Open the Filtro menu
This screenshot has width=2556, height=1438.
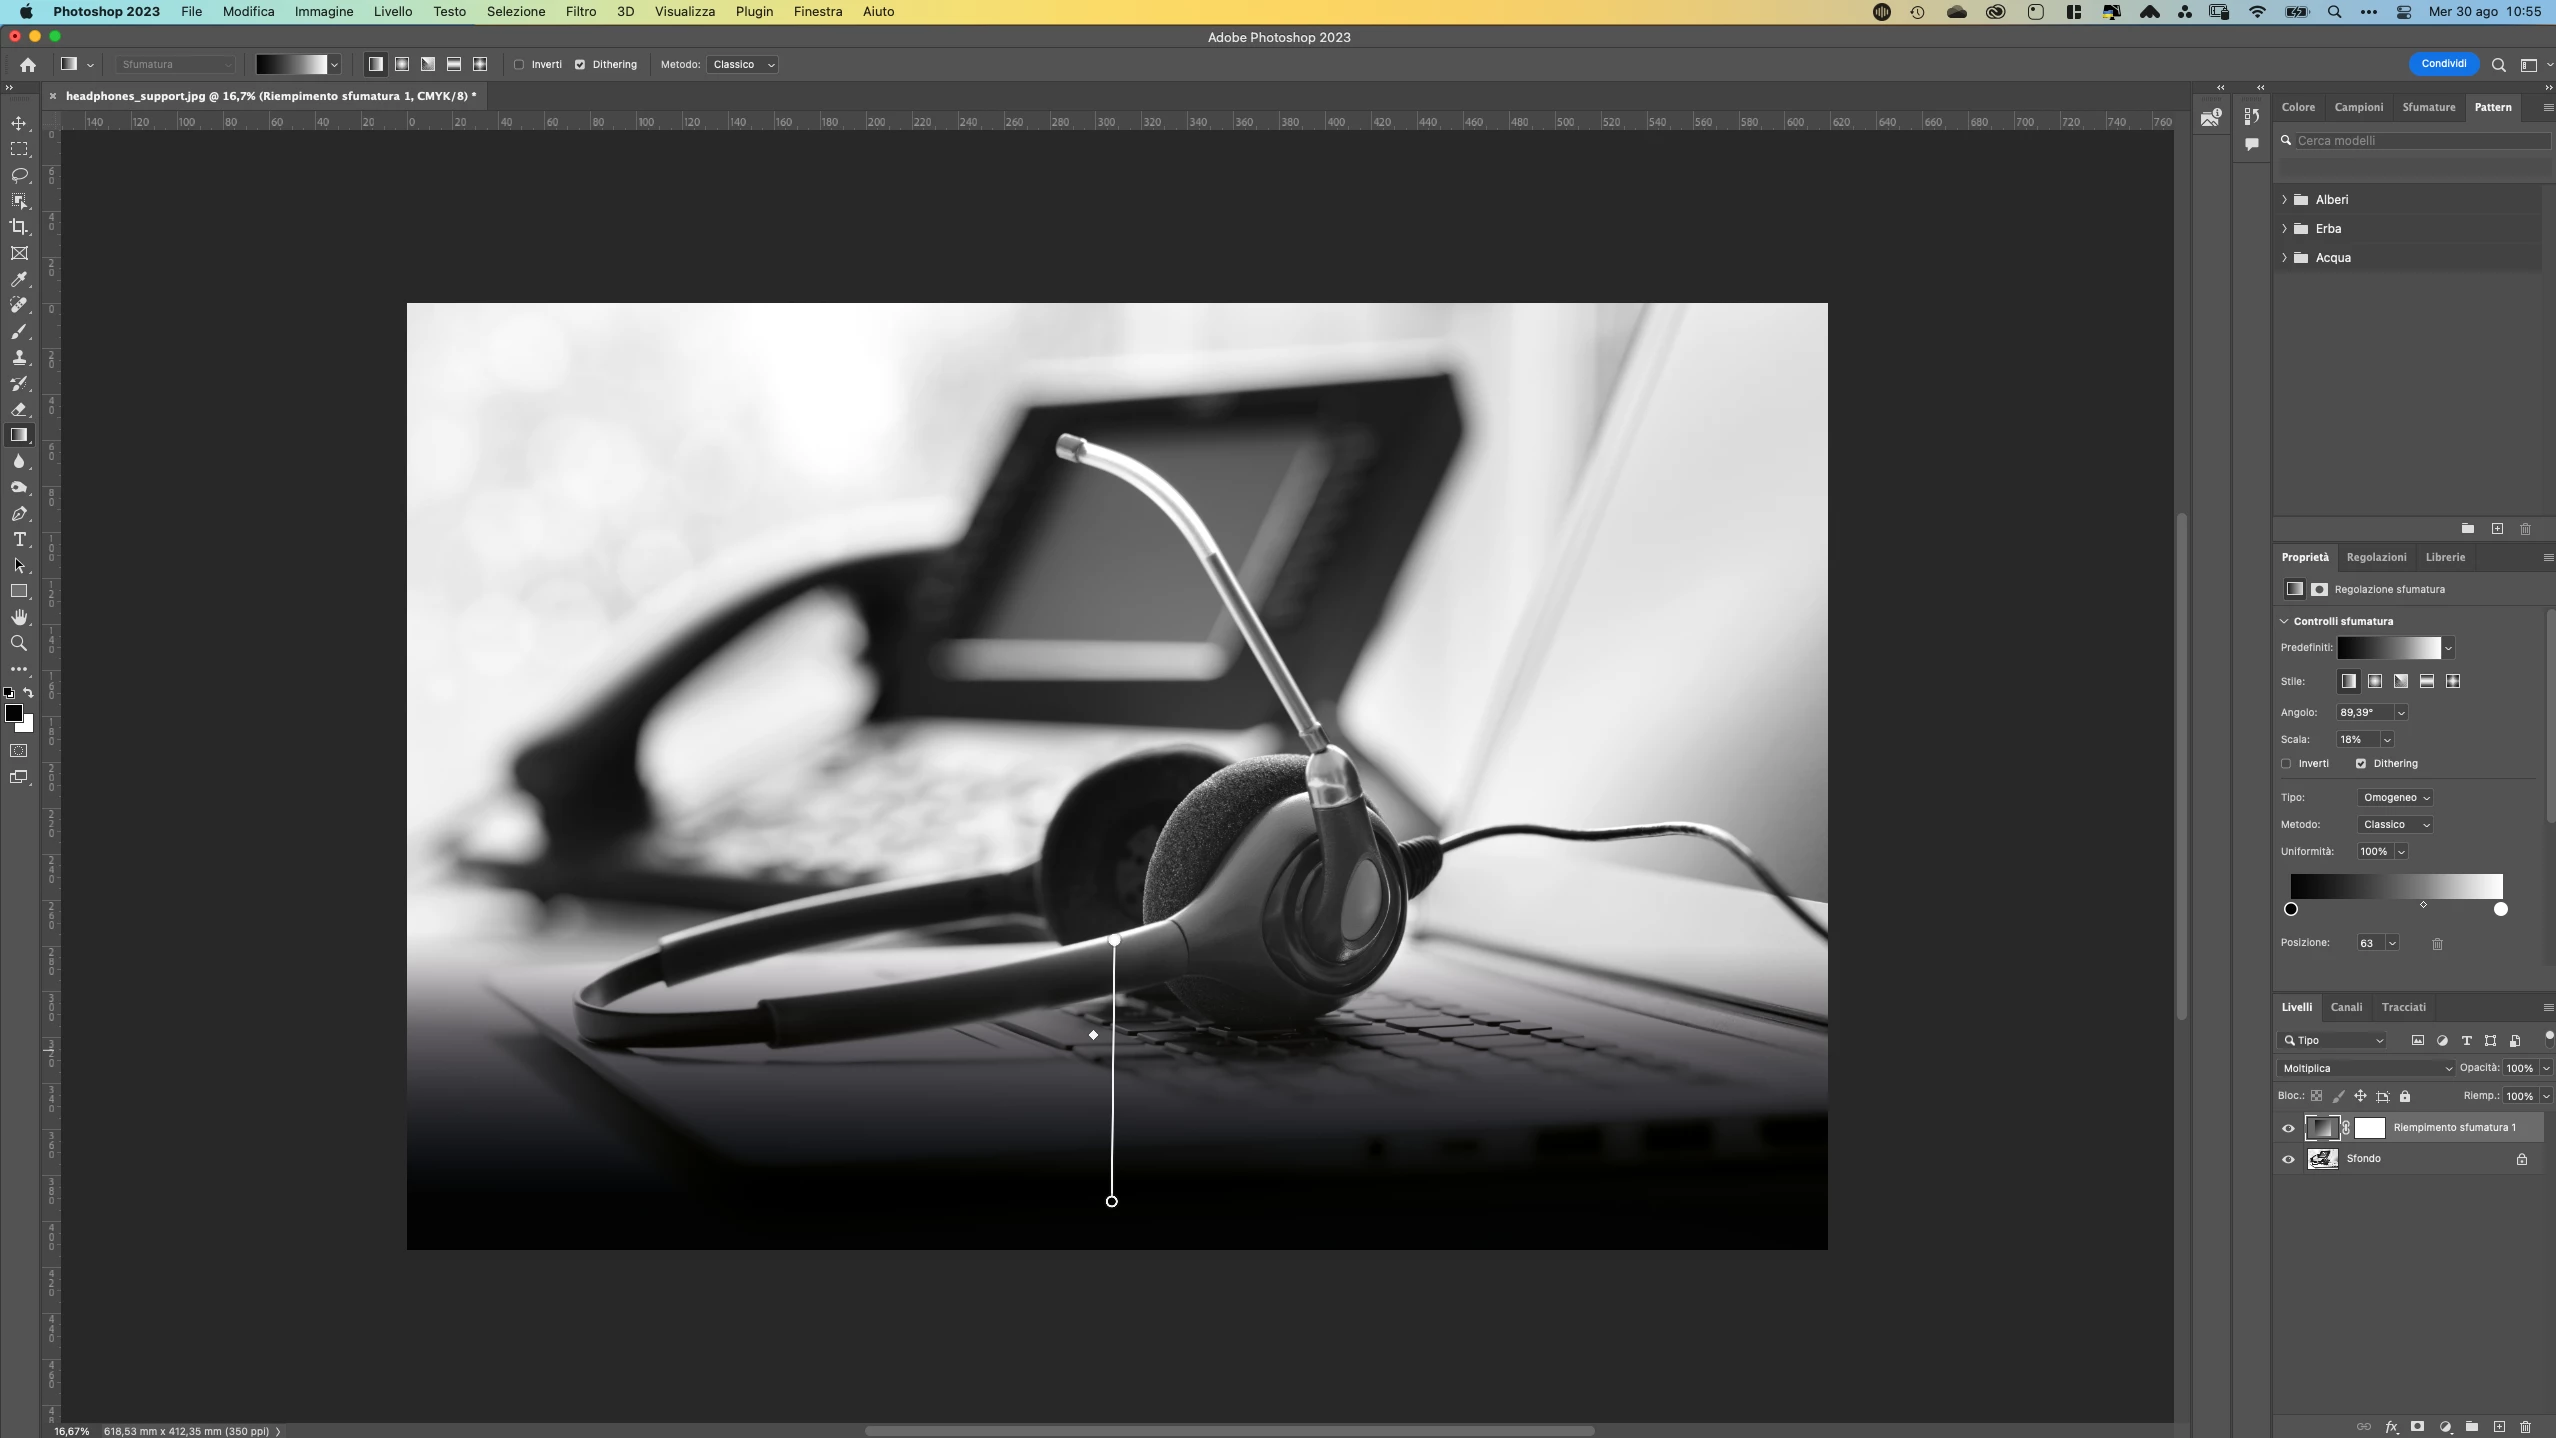coord(580,12)
